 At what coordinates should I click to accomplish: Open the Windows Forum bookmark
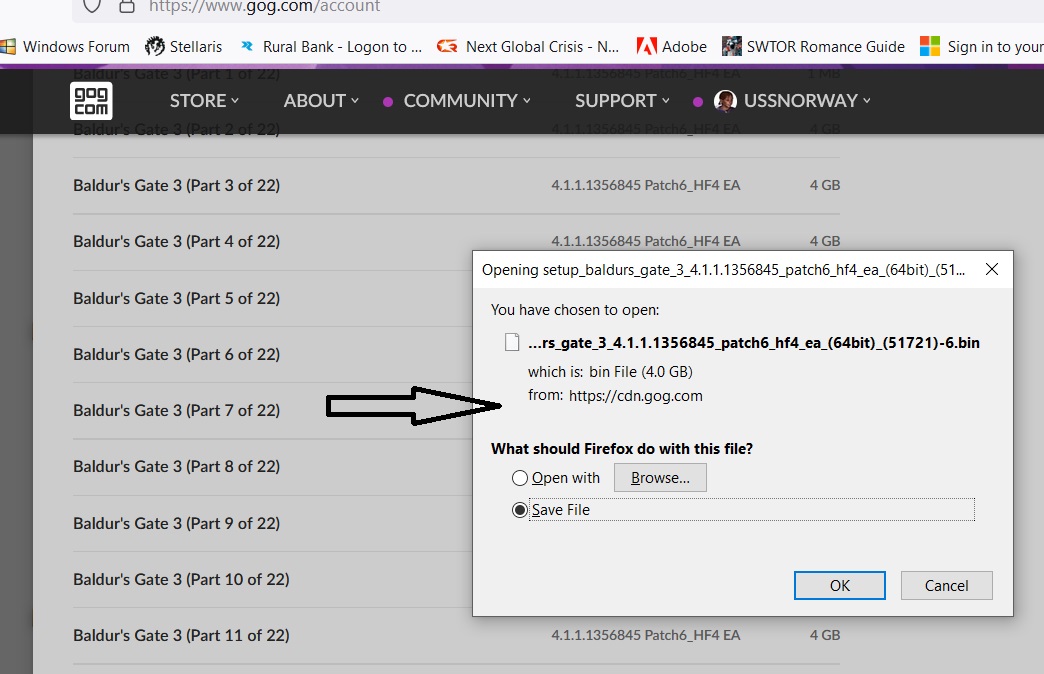[x=65, y=47]
